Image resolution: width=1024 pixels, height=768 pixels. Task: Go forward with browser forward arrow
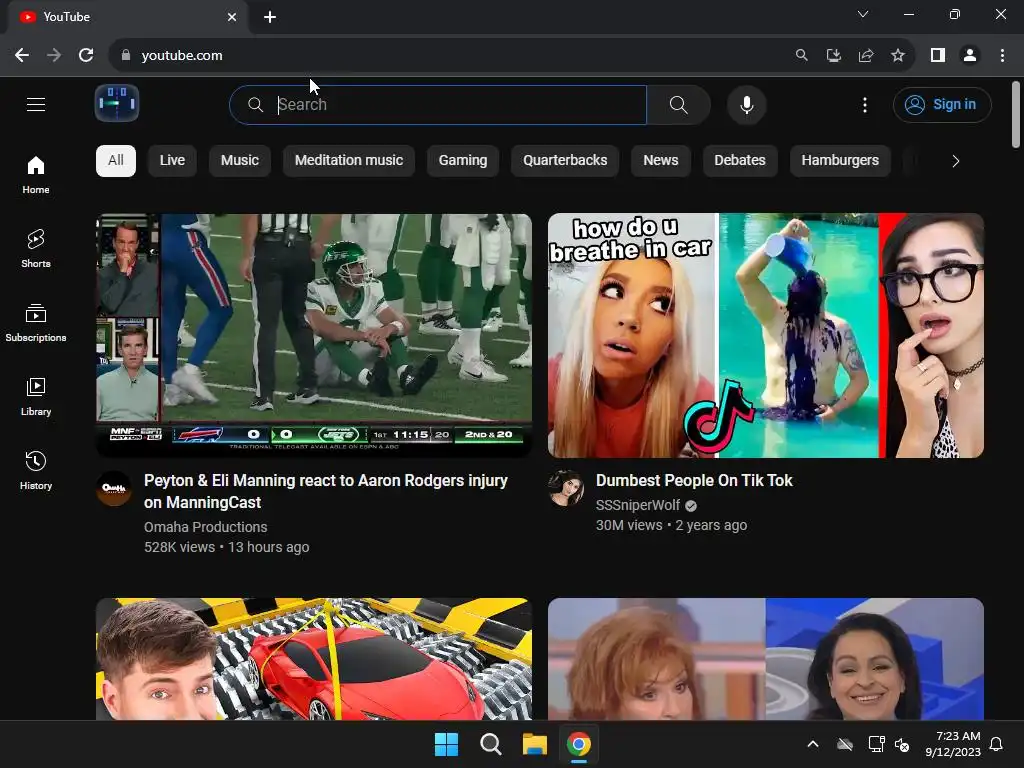(54, 56)
